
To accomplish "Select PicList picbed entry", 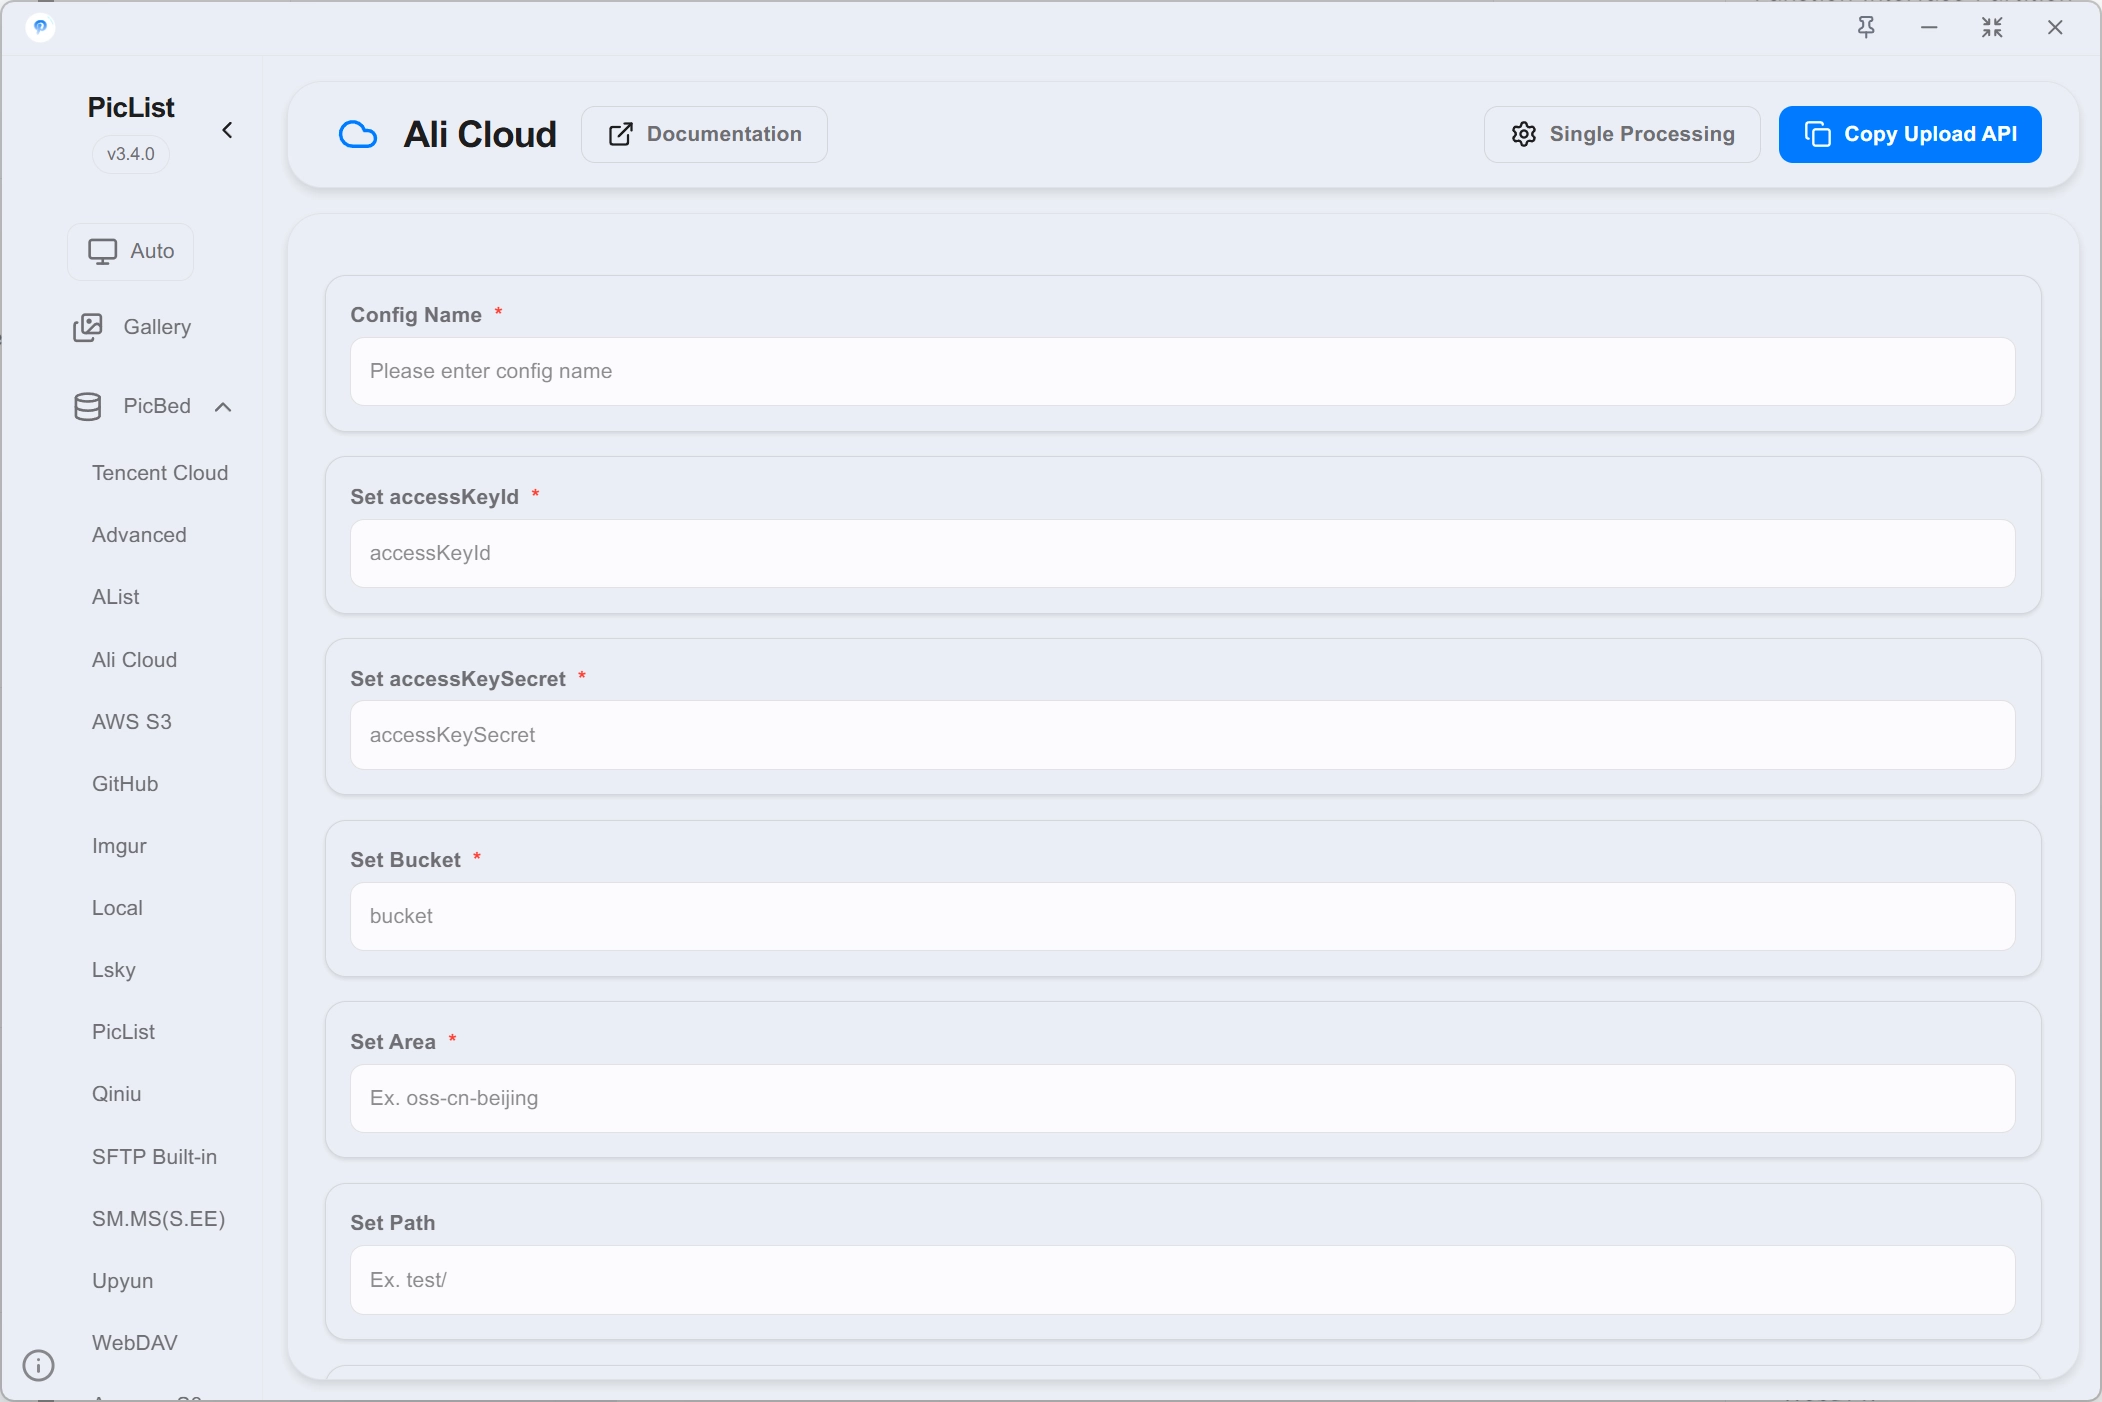I will click(x=124, y=1032).
